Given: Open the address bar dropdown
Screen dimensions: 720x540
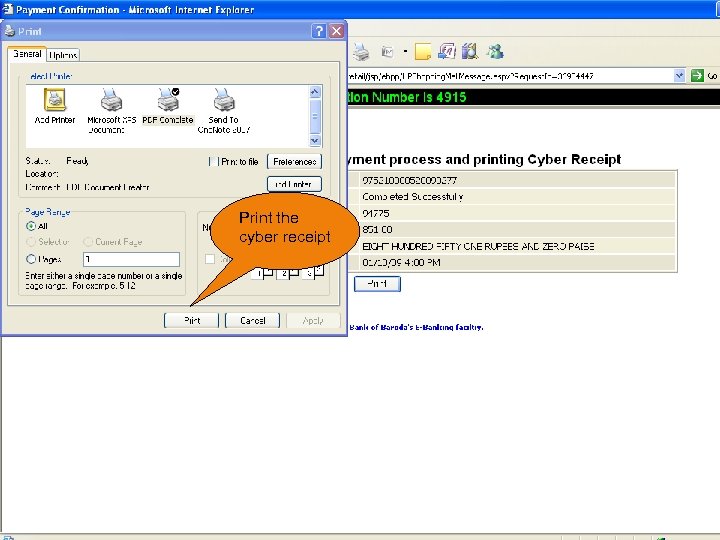Looking at the screenshot, I should coord(679,76).
